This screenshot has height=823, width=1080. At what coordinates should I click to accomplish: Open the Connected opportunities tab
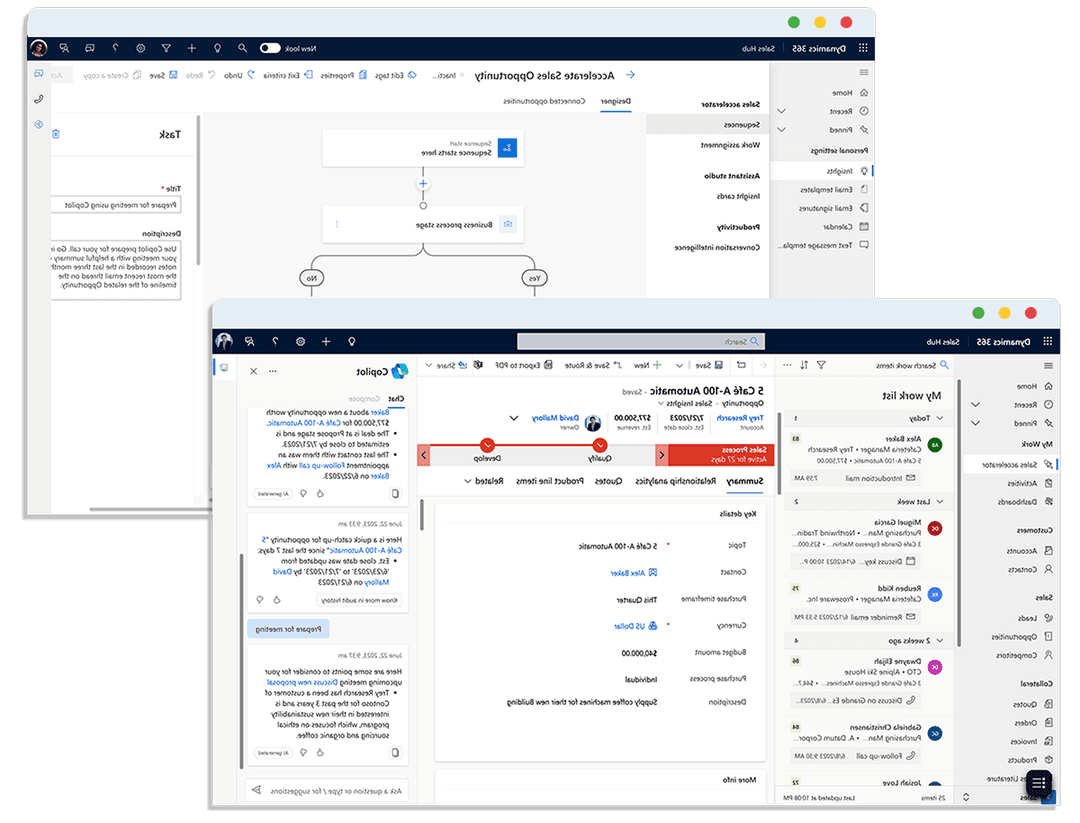pos(544,102)
